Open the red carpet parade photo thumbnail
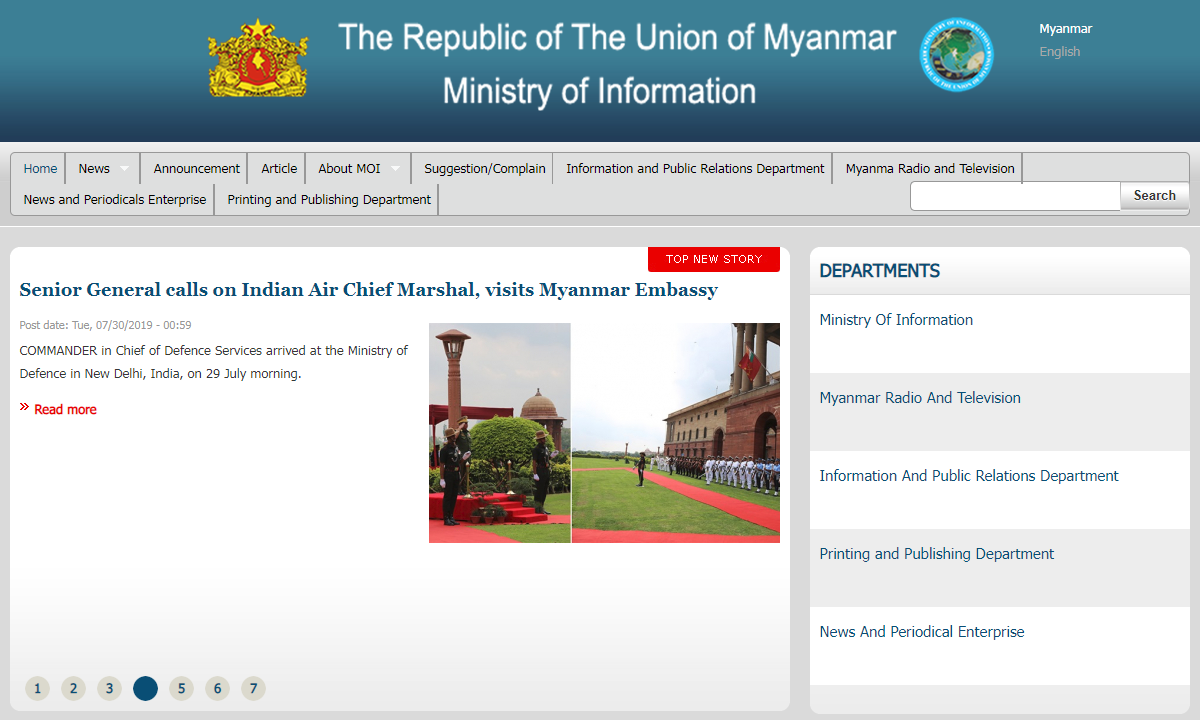Image resolution: width=1201 pixels, height=720 pixels. click(x=676, y=433)
